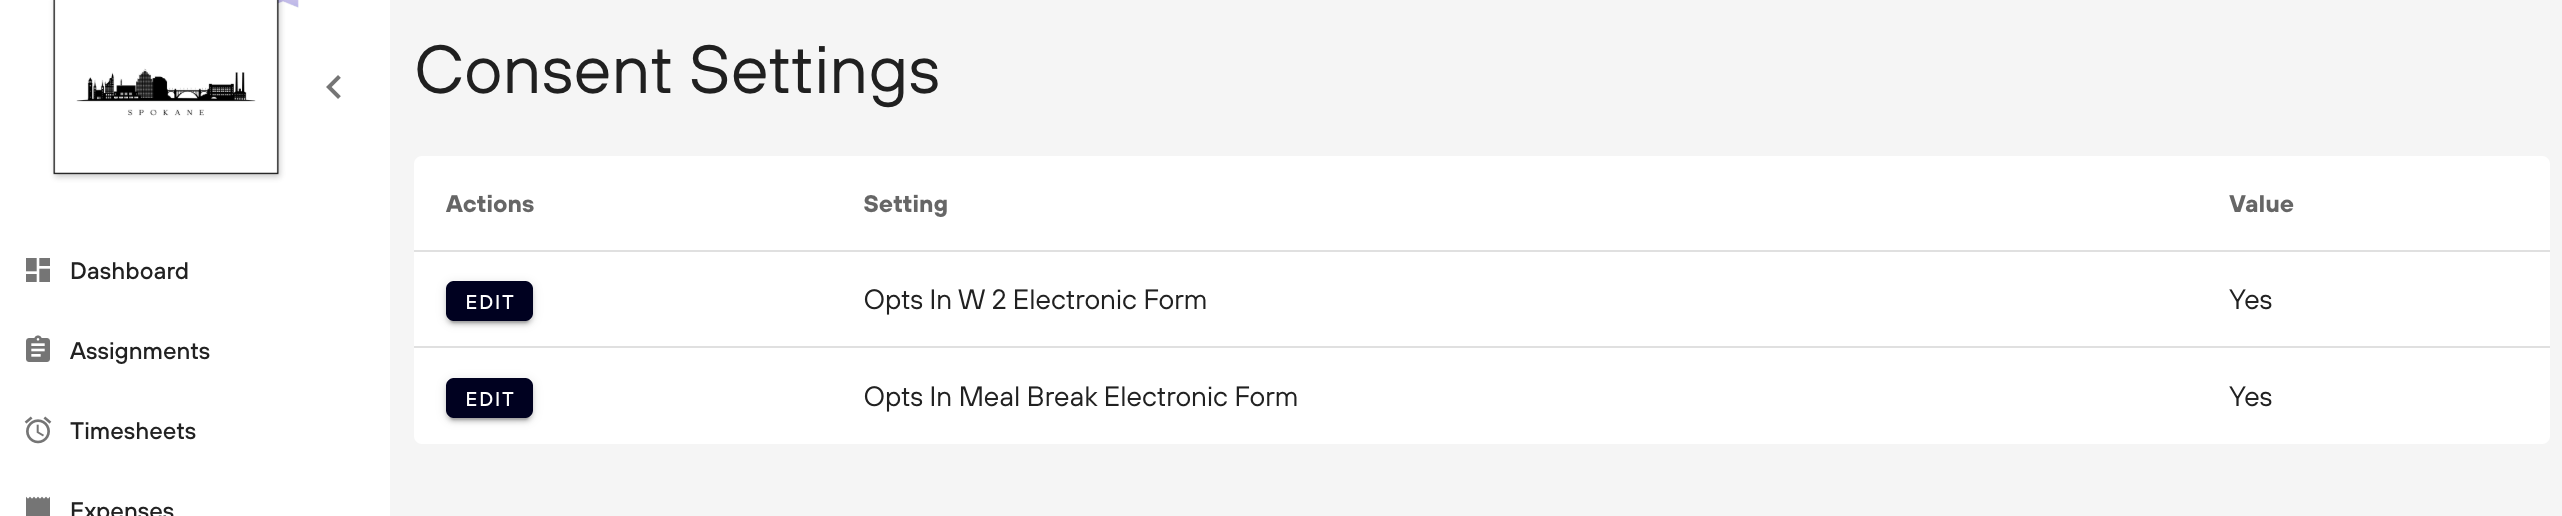Click the Yes value for Meal Break form
The height and width of the screenshot is (516, 2562).
click(x=2250, y=397)
